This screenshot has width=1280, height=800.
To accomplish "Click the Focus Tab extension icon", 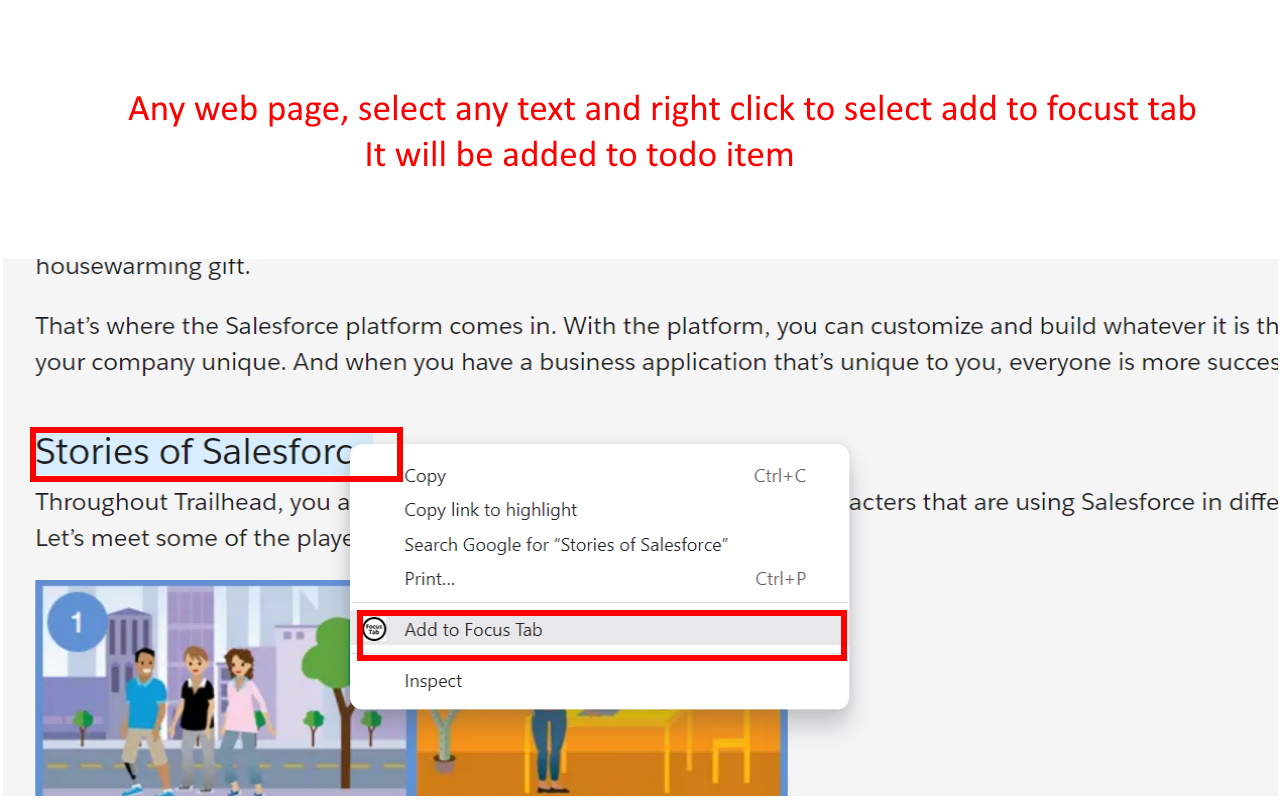I will point(374,630).
